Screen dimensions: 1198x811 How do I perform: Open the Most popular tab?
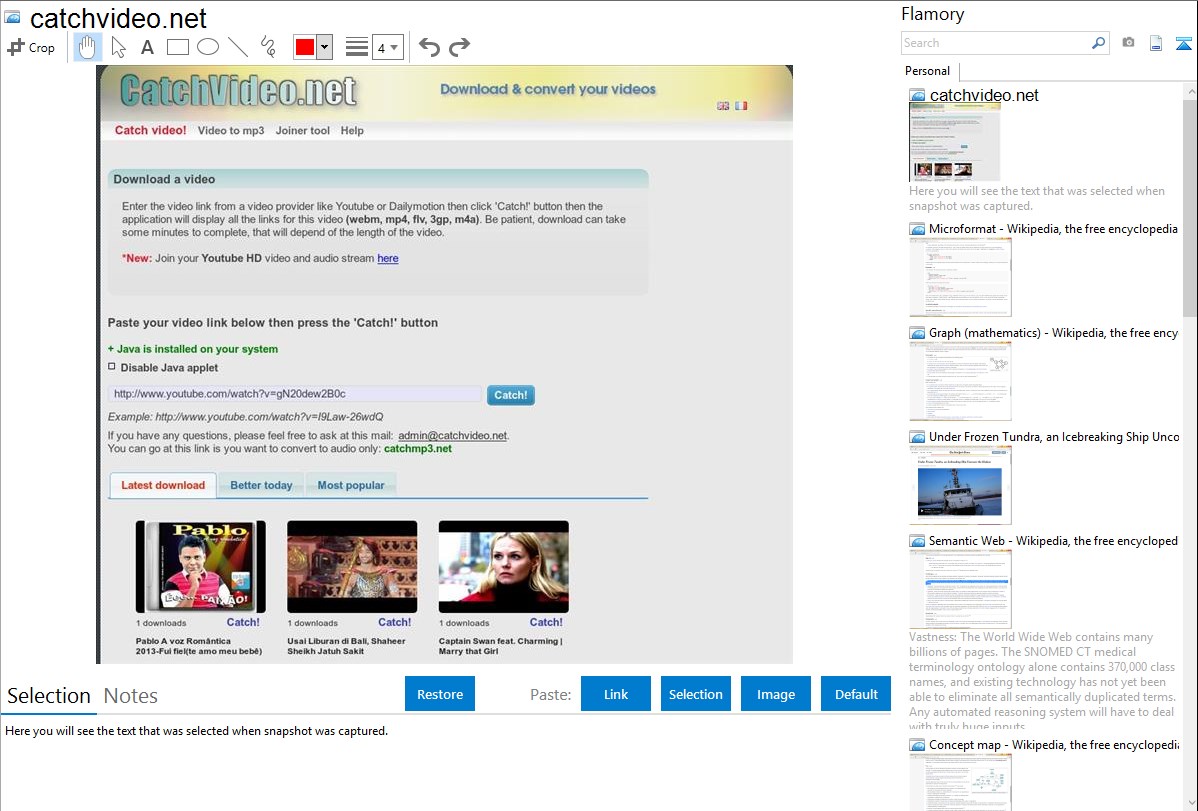point(351,485)
